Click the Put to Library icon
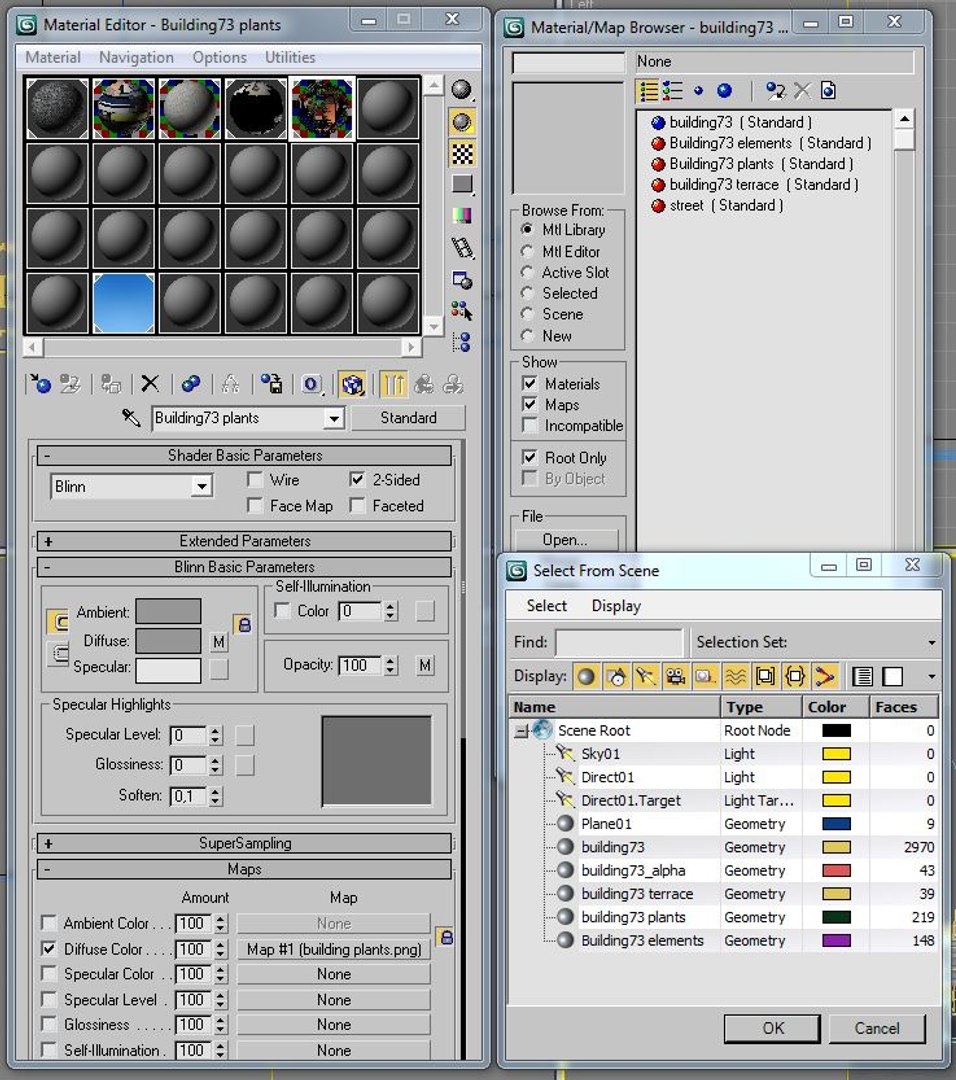This screenshot has width=956, height=1080. click(x=271, y=384)
